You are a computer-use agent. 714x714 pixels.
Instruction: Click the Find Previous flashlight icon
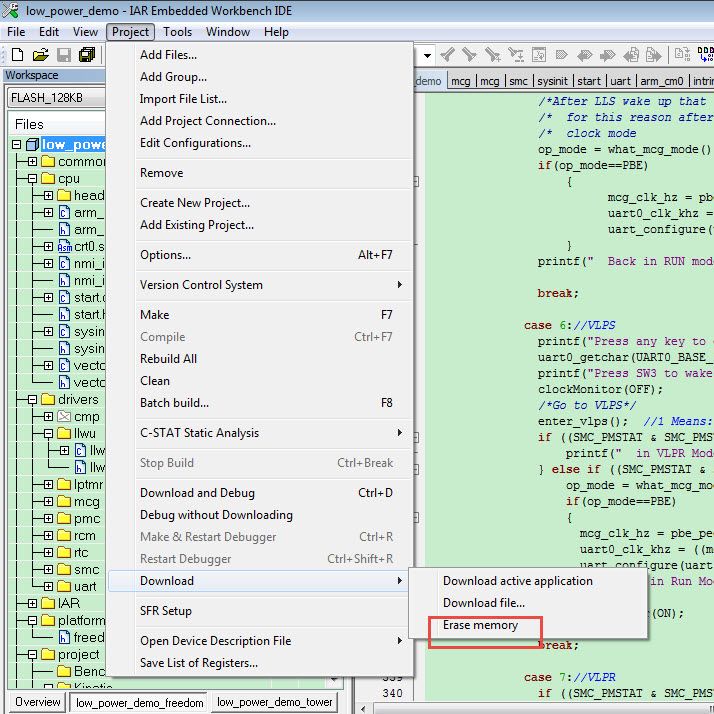coord(448,55)
